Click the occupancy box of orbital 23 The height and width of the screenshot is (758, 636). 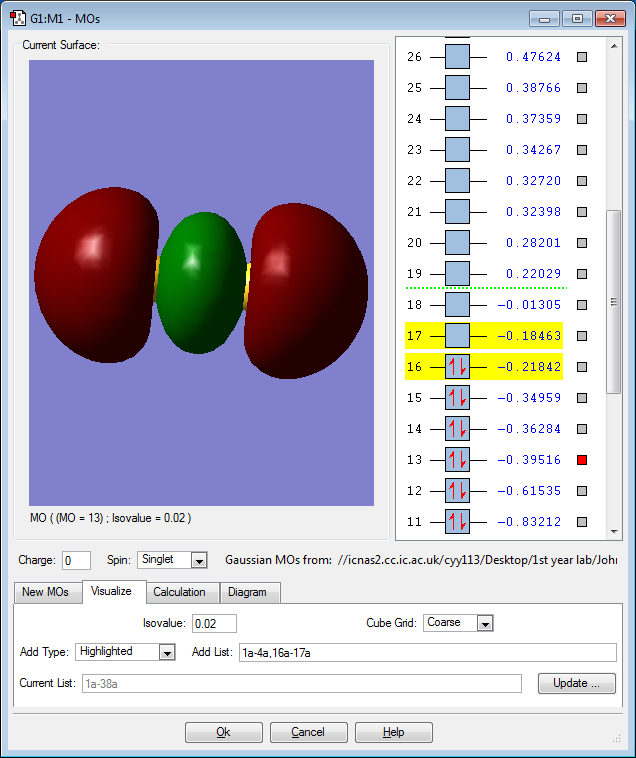[x=457, y=150]
